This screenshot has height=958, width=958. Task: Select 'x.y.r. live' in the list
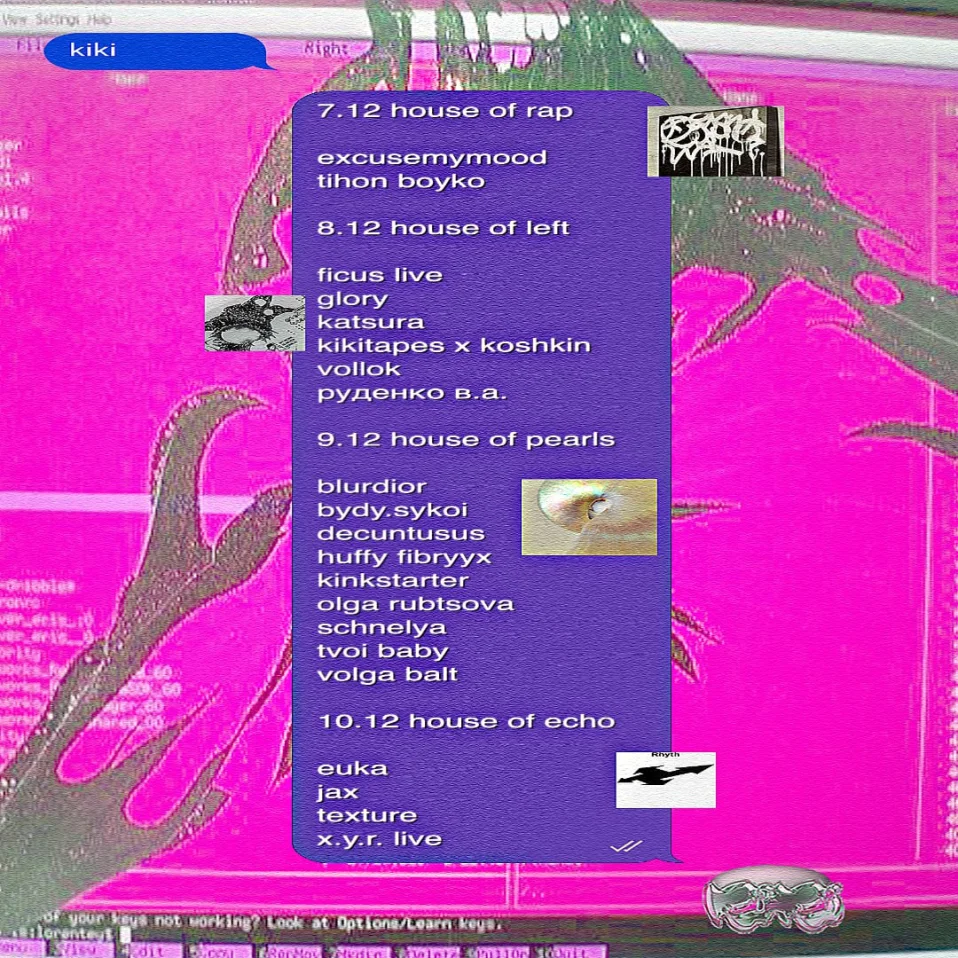(379, 839)
